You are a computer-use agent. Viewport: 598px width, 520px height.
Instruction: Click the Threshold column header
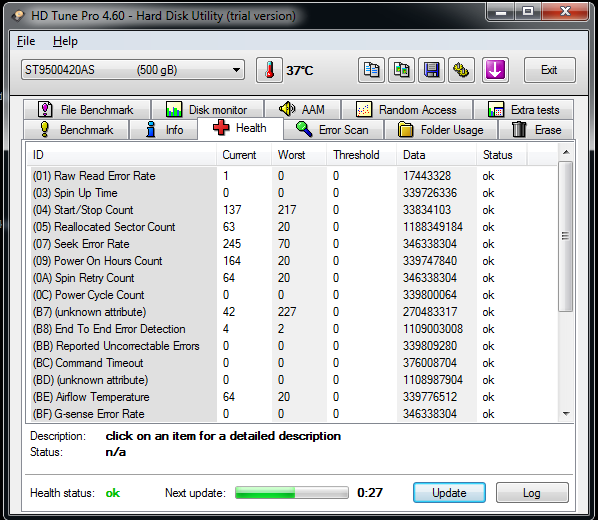click(362, 155)
